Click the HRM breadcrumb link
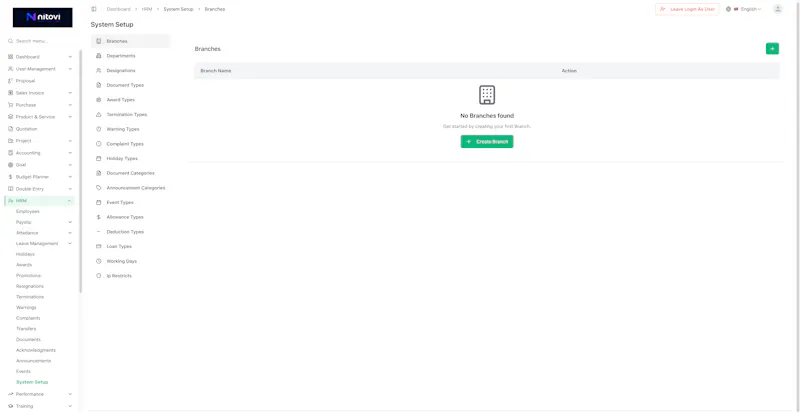This screenshot has width=800, height=413. click(147, 9)
